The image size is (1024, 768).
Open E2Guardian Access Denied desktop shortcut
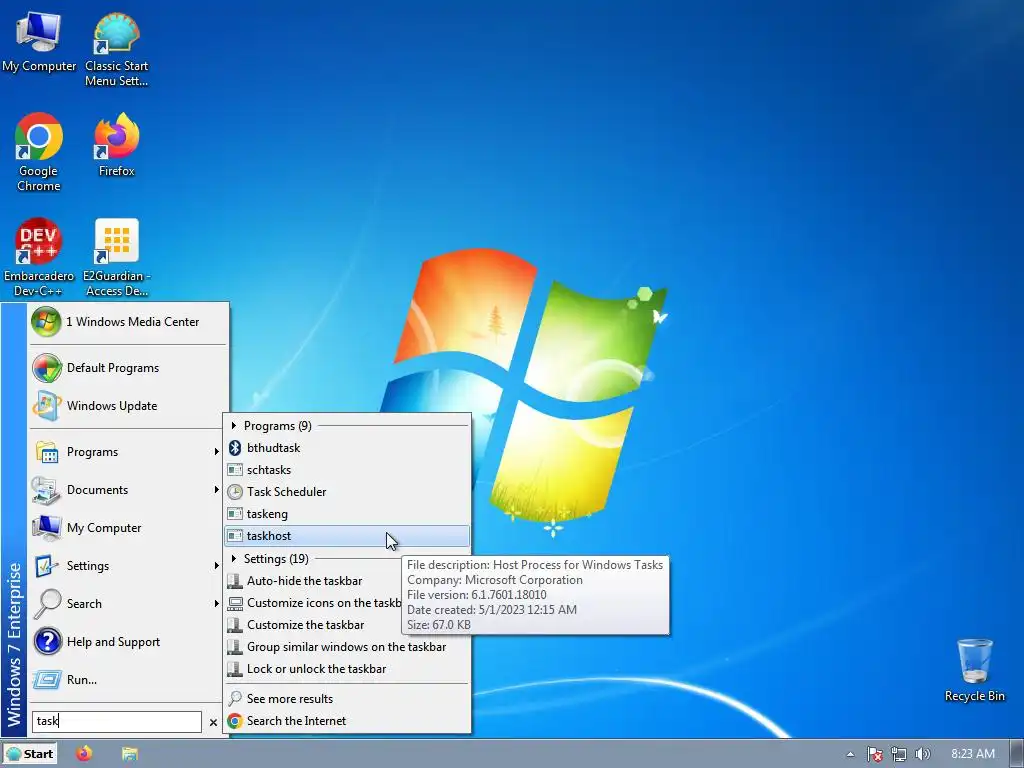(x=116, y=257)
